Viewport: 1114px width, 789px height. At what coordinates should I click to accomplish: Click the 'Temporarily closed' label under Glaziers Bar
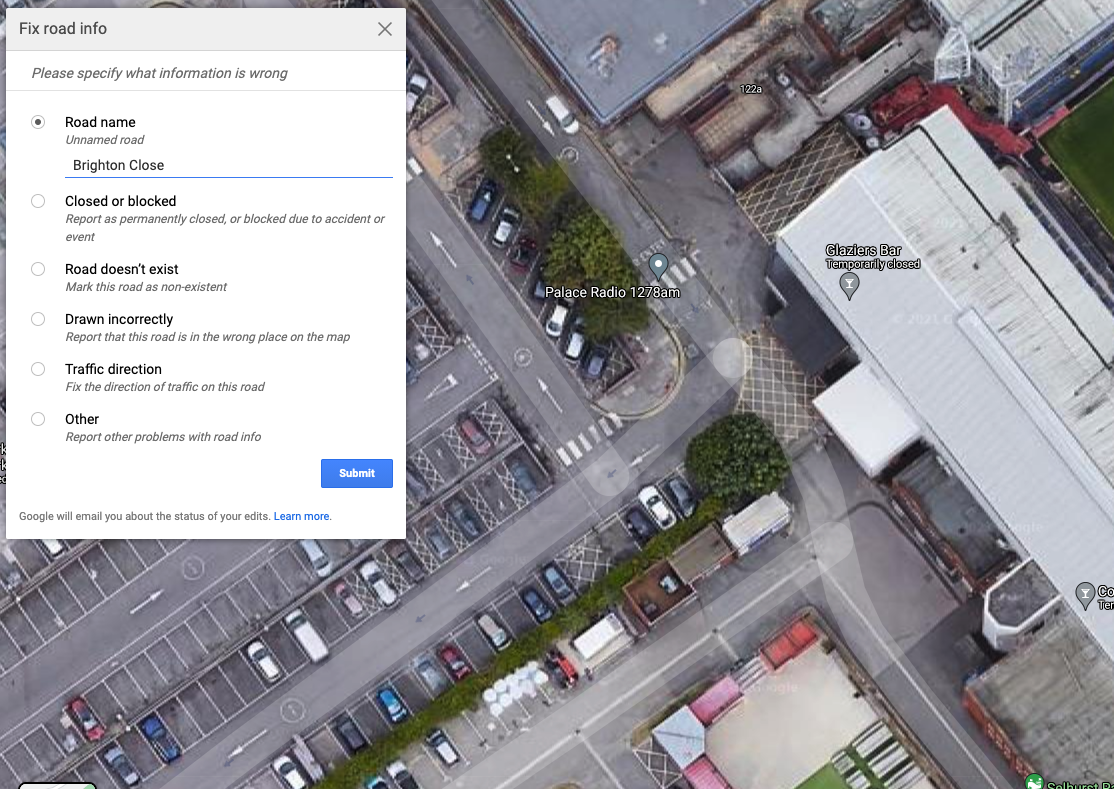872,264
